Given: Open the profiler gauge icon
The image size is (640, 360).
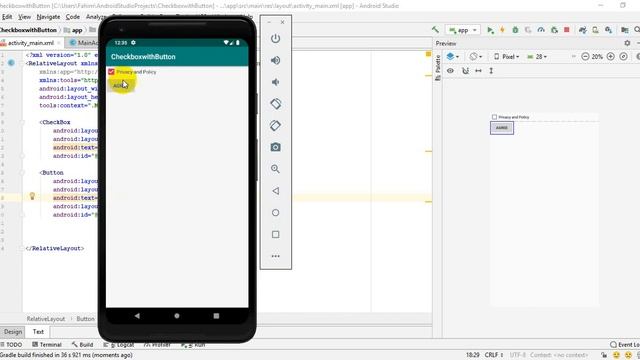Looking at the screenshot, I should [x=541, y=30].
